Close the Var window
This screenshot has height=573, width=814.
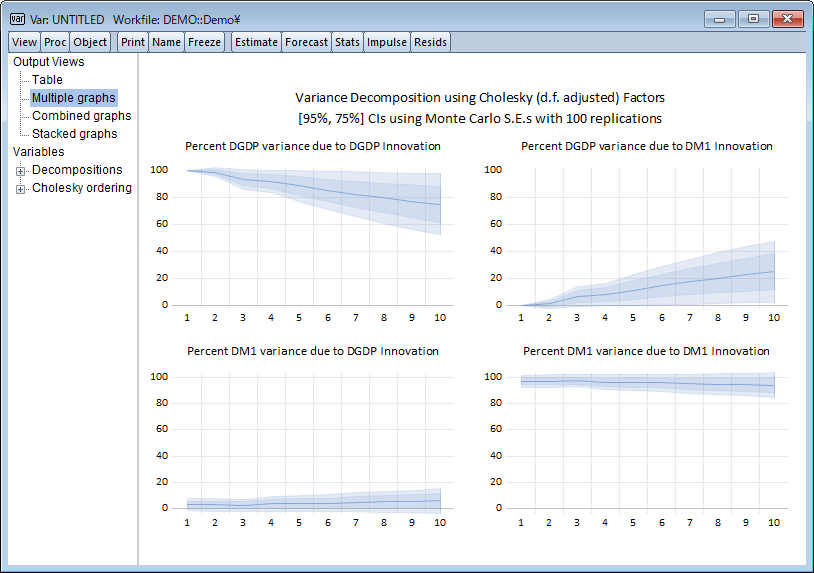(788, 19)
